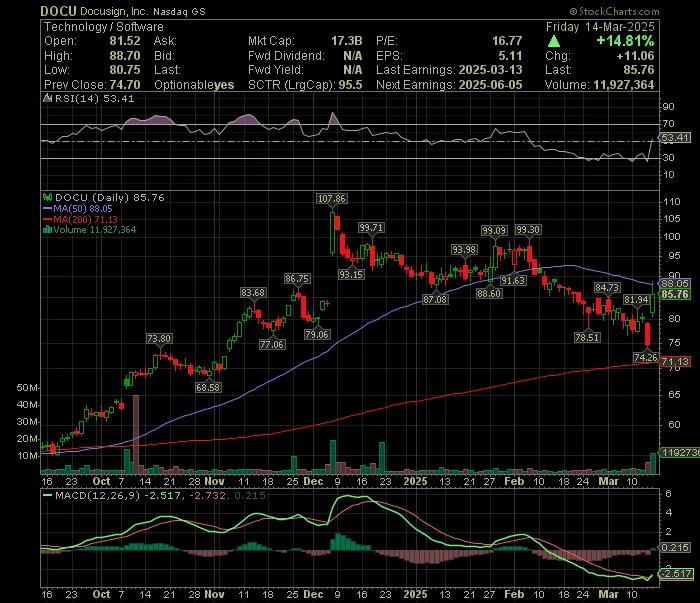The width and height of the screenshot is (700, 603).
Task: Click the Next Earnings date 2025-06-05
Action: click(491, 85)
